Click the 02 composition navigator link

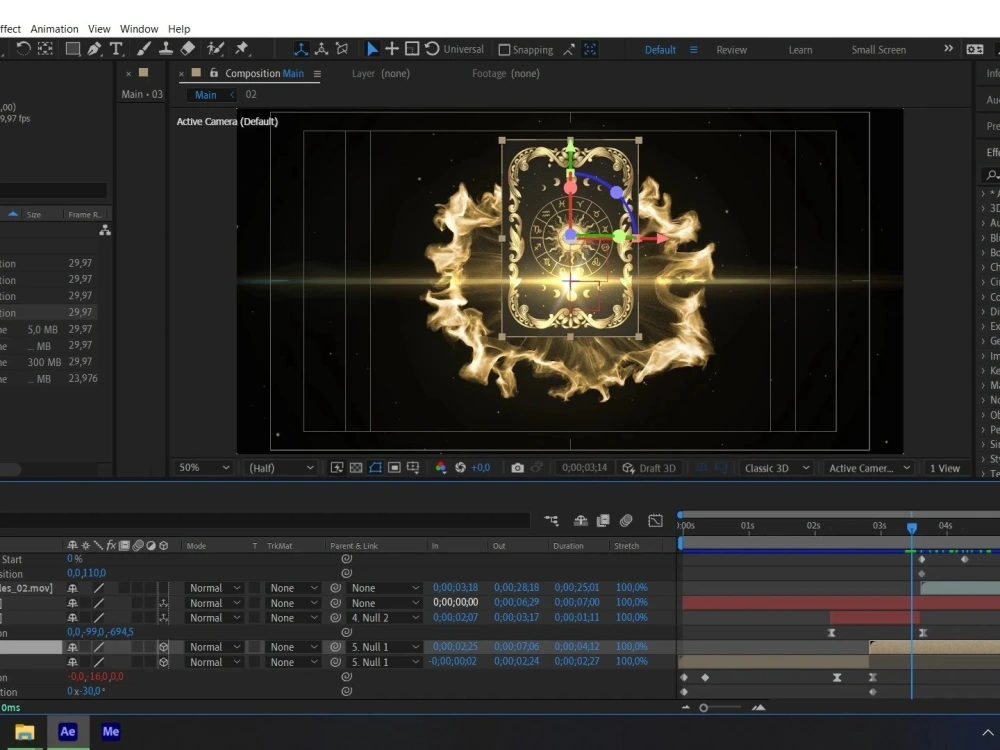251,94
